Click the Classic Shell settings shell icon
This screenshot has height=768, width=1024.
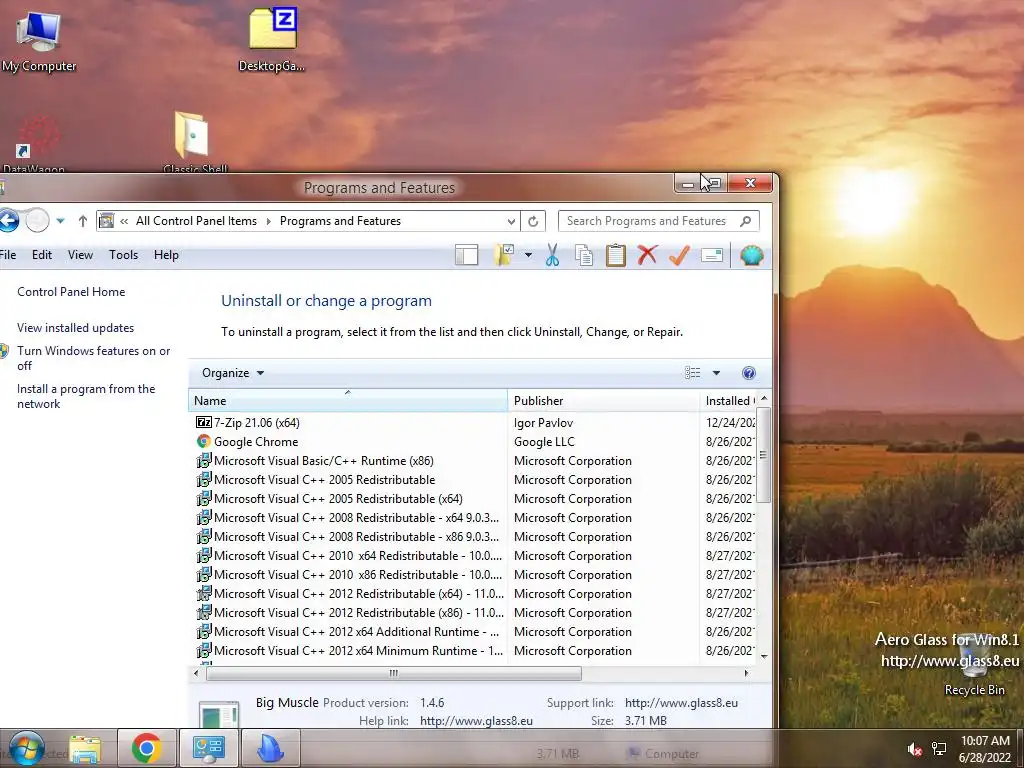(x=752, y=255)
